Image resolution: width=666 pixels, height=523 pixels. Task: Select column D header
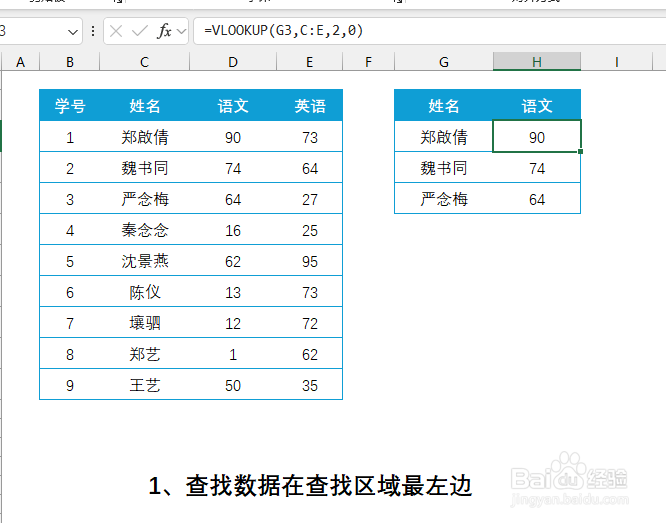coord(233,62)
